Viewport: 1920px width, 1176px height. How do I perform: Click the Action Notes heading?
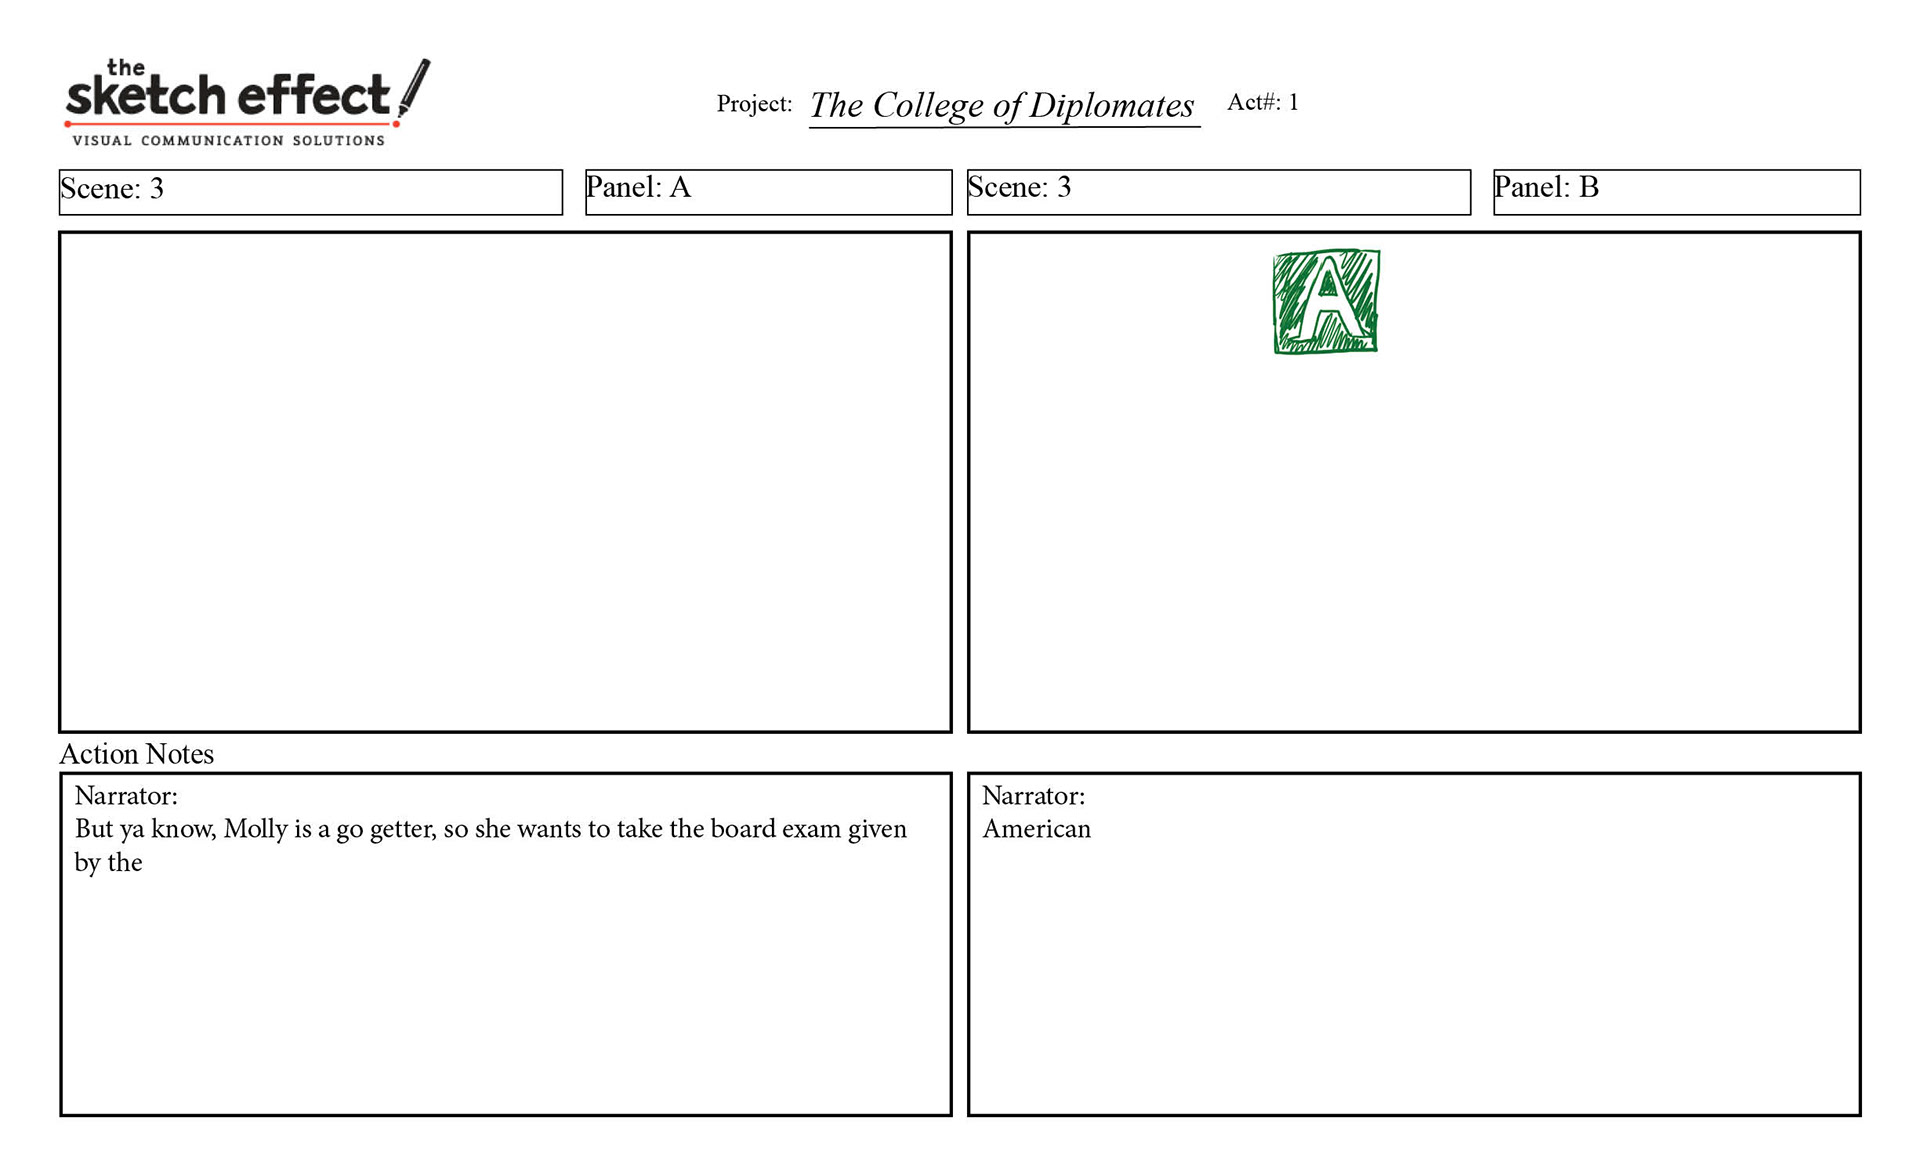(137, 754)
